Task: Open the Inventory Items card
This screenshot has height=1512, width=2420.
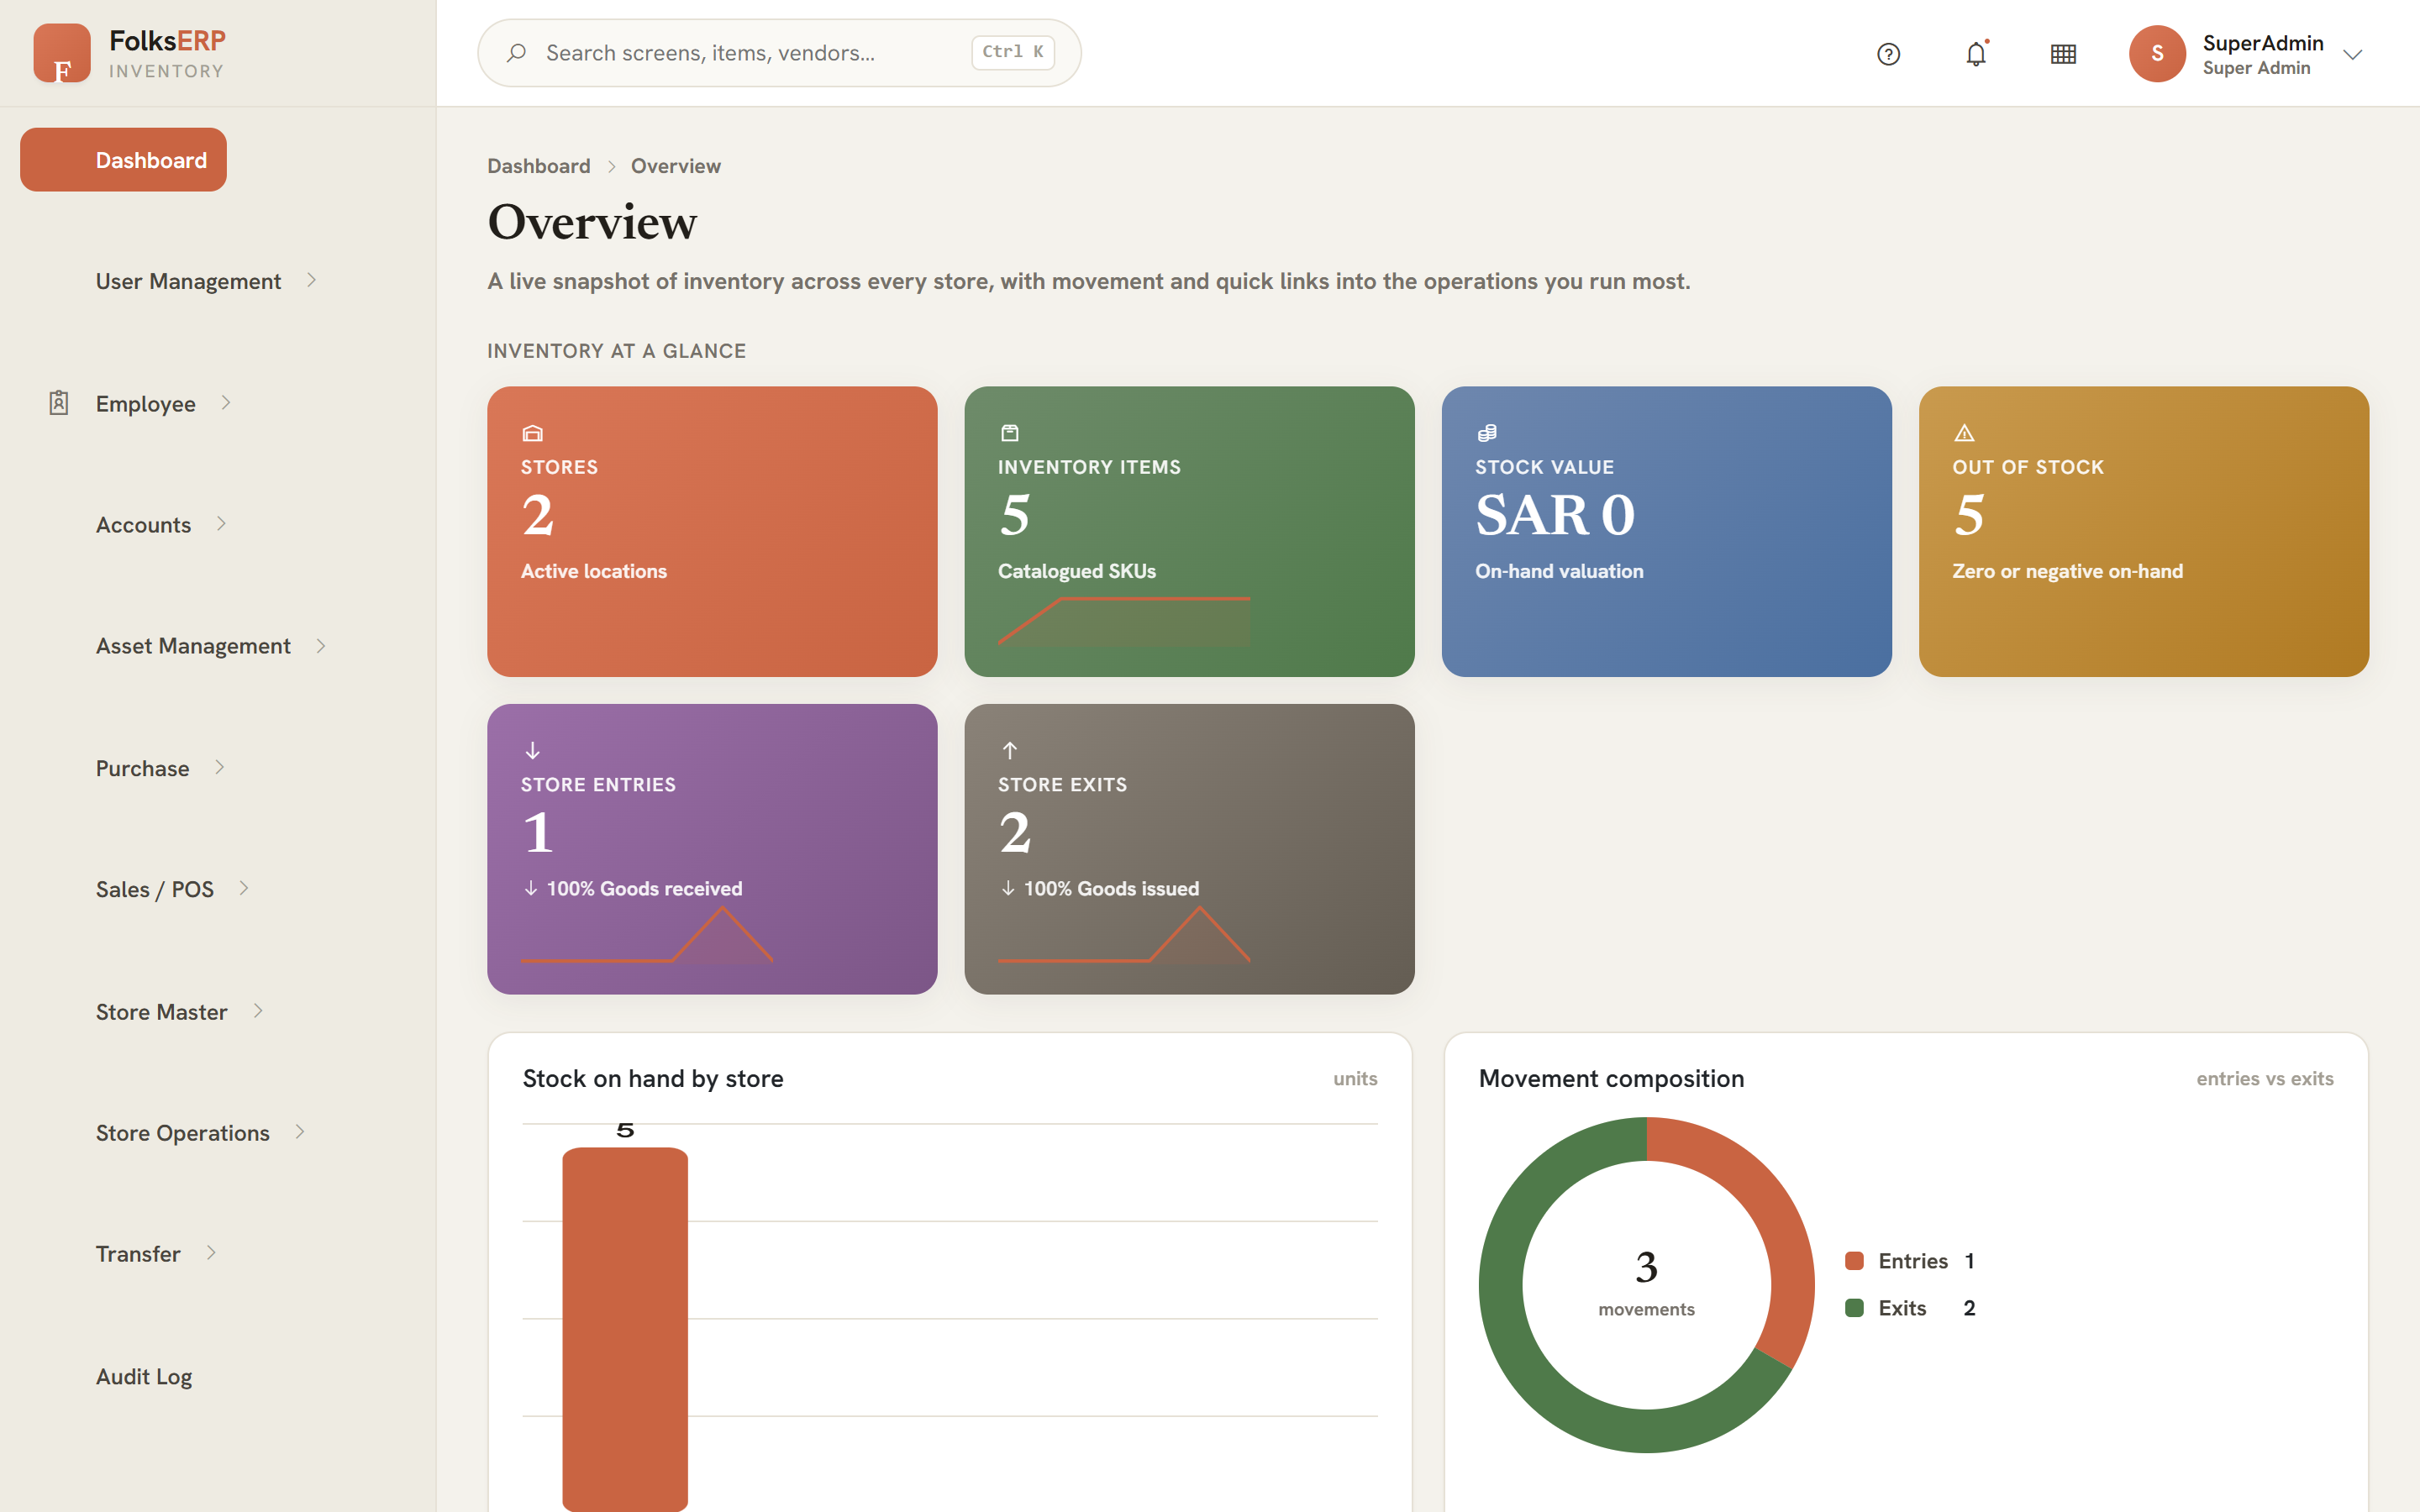Action: click(x=1189, y=531)
